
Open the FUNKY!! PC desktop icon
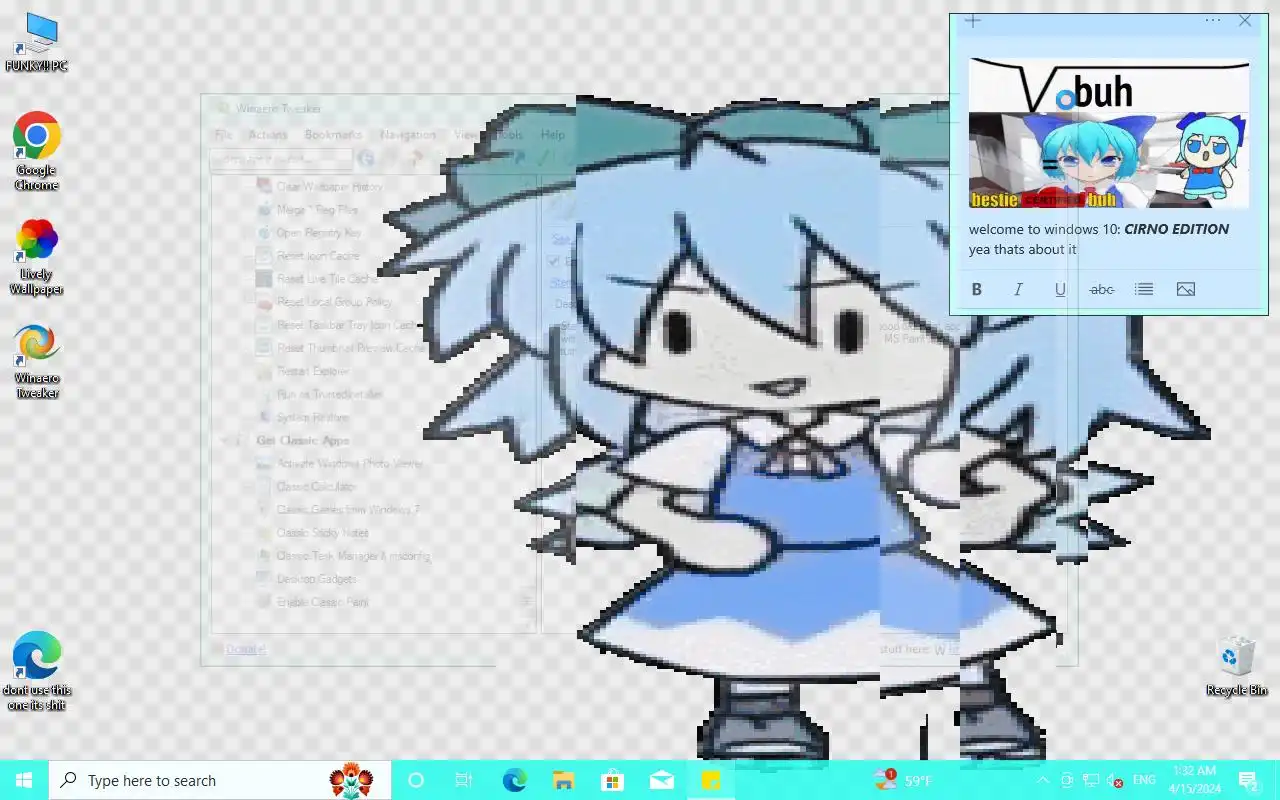click(x=37, y=43)
